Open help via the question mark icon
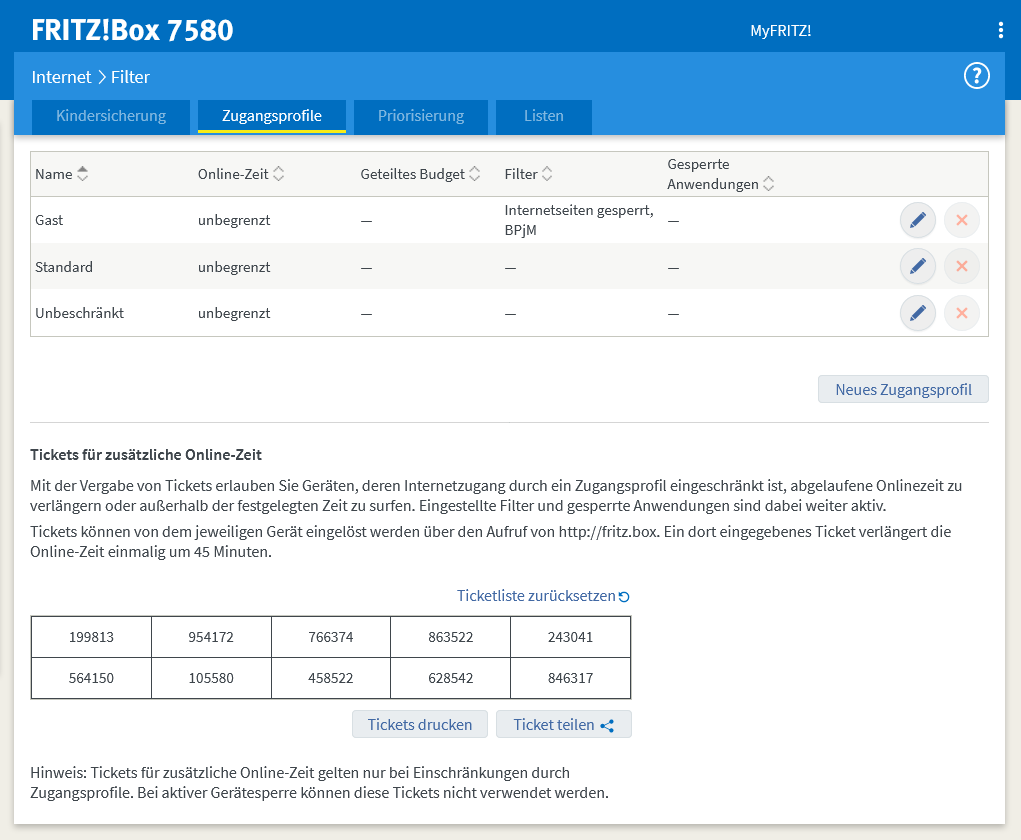 click(976, 75)
